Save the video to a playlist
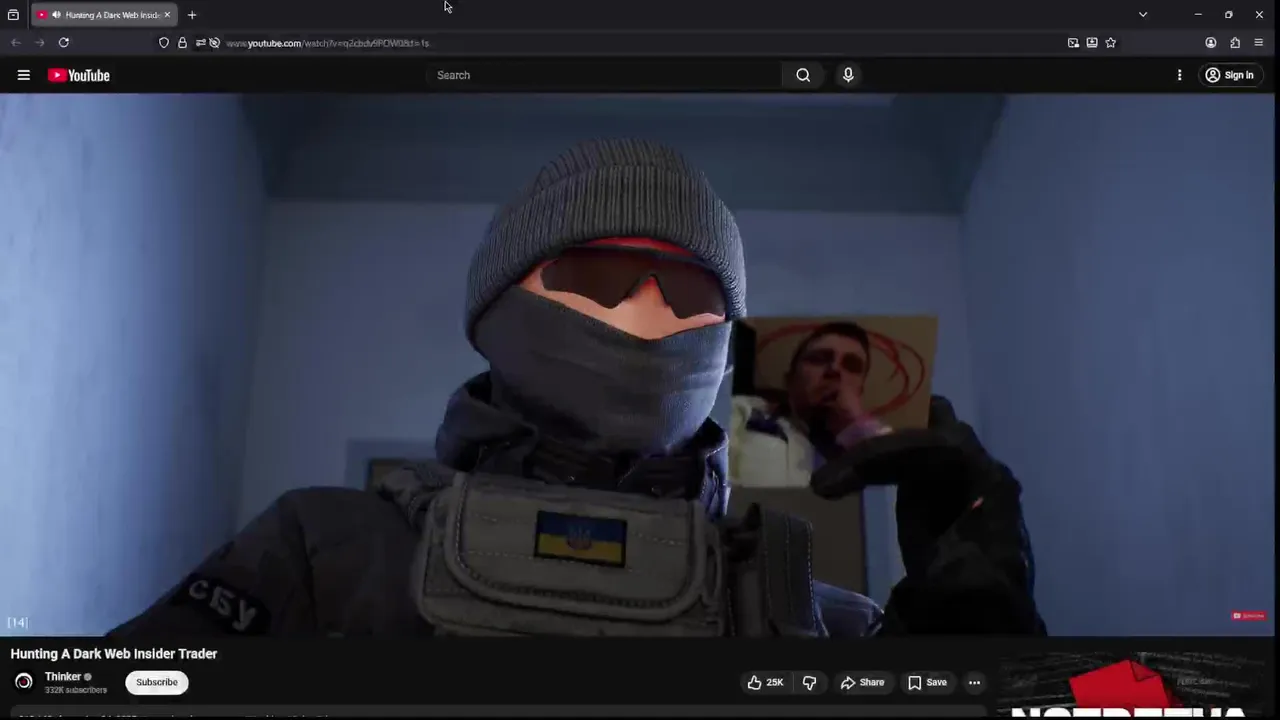This screenshot has width=1280, height=720. [x=927, y=682]
